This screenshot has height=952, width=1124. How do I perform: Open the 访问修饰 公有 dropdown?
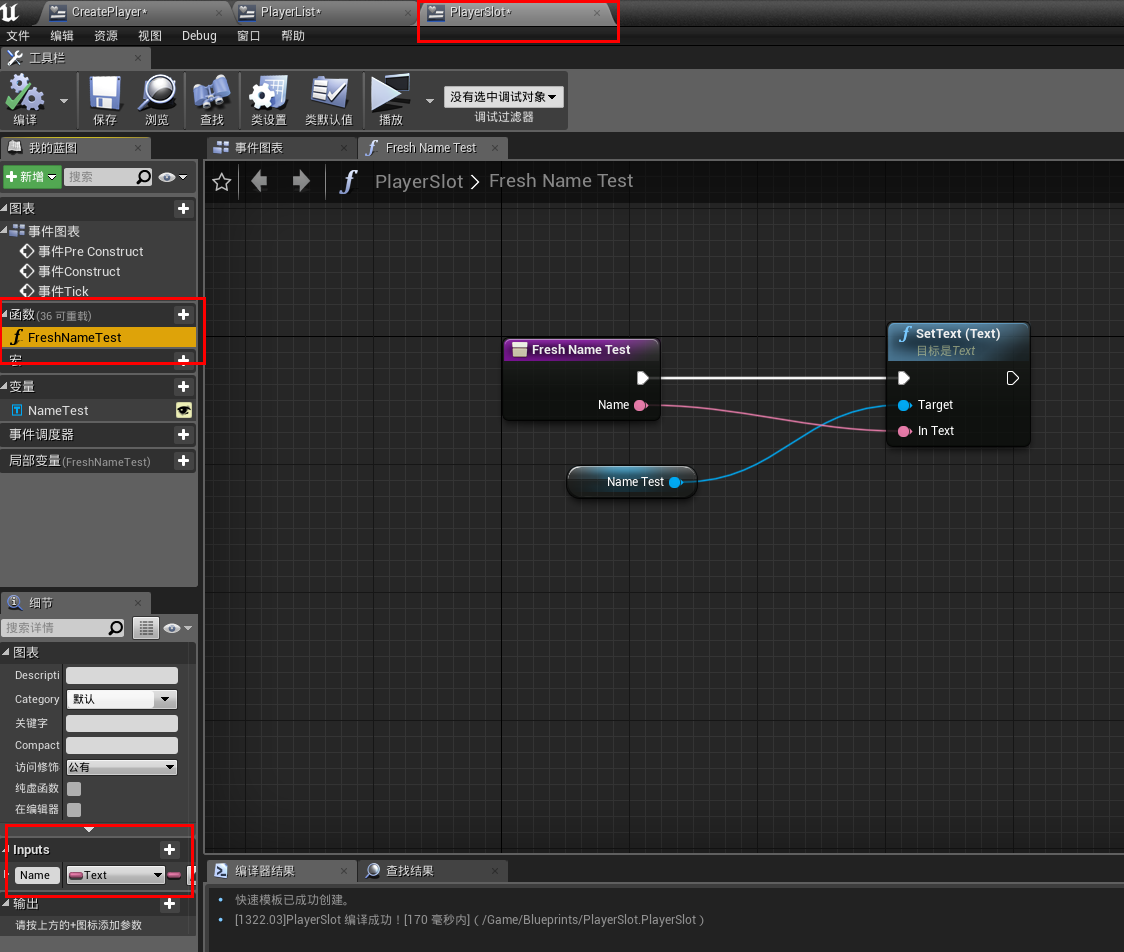(x=121, y=766)
